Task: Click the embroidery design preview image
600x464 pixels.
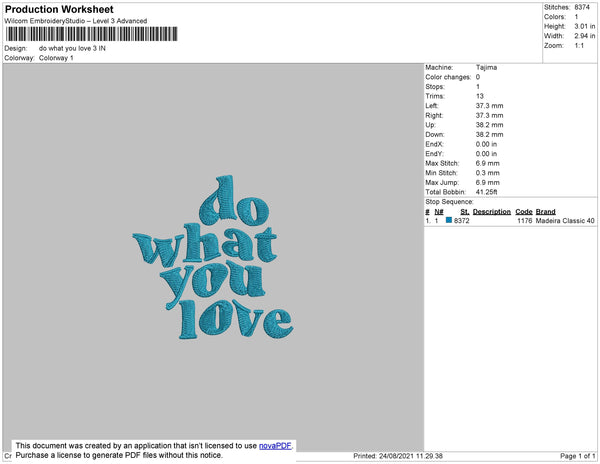Action: point(213,257)
